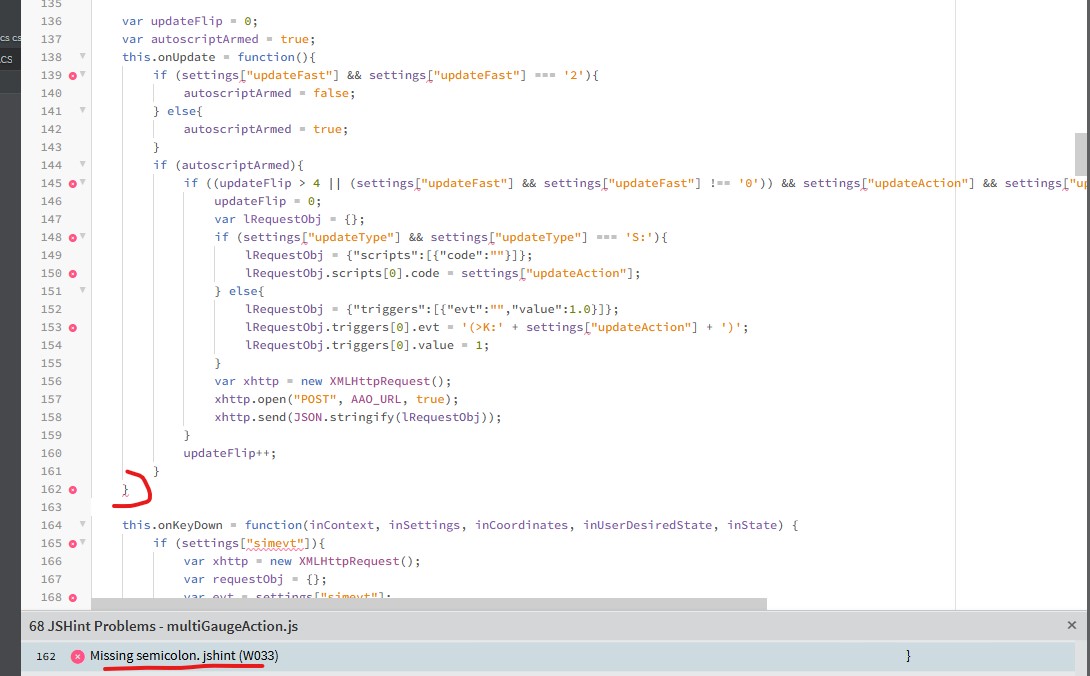
Task: Click the horizontal scrollbar of the editor
Action: [x=429, y=603]
